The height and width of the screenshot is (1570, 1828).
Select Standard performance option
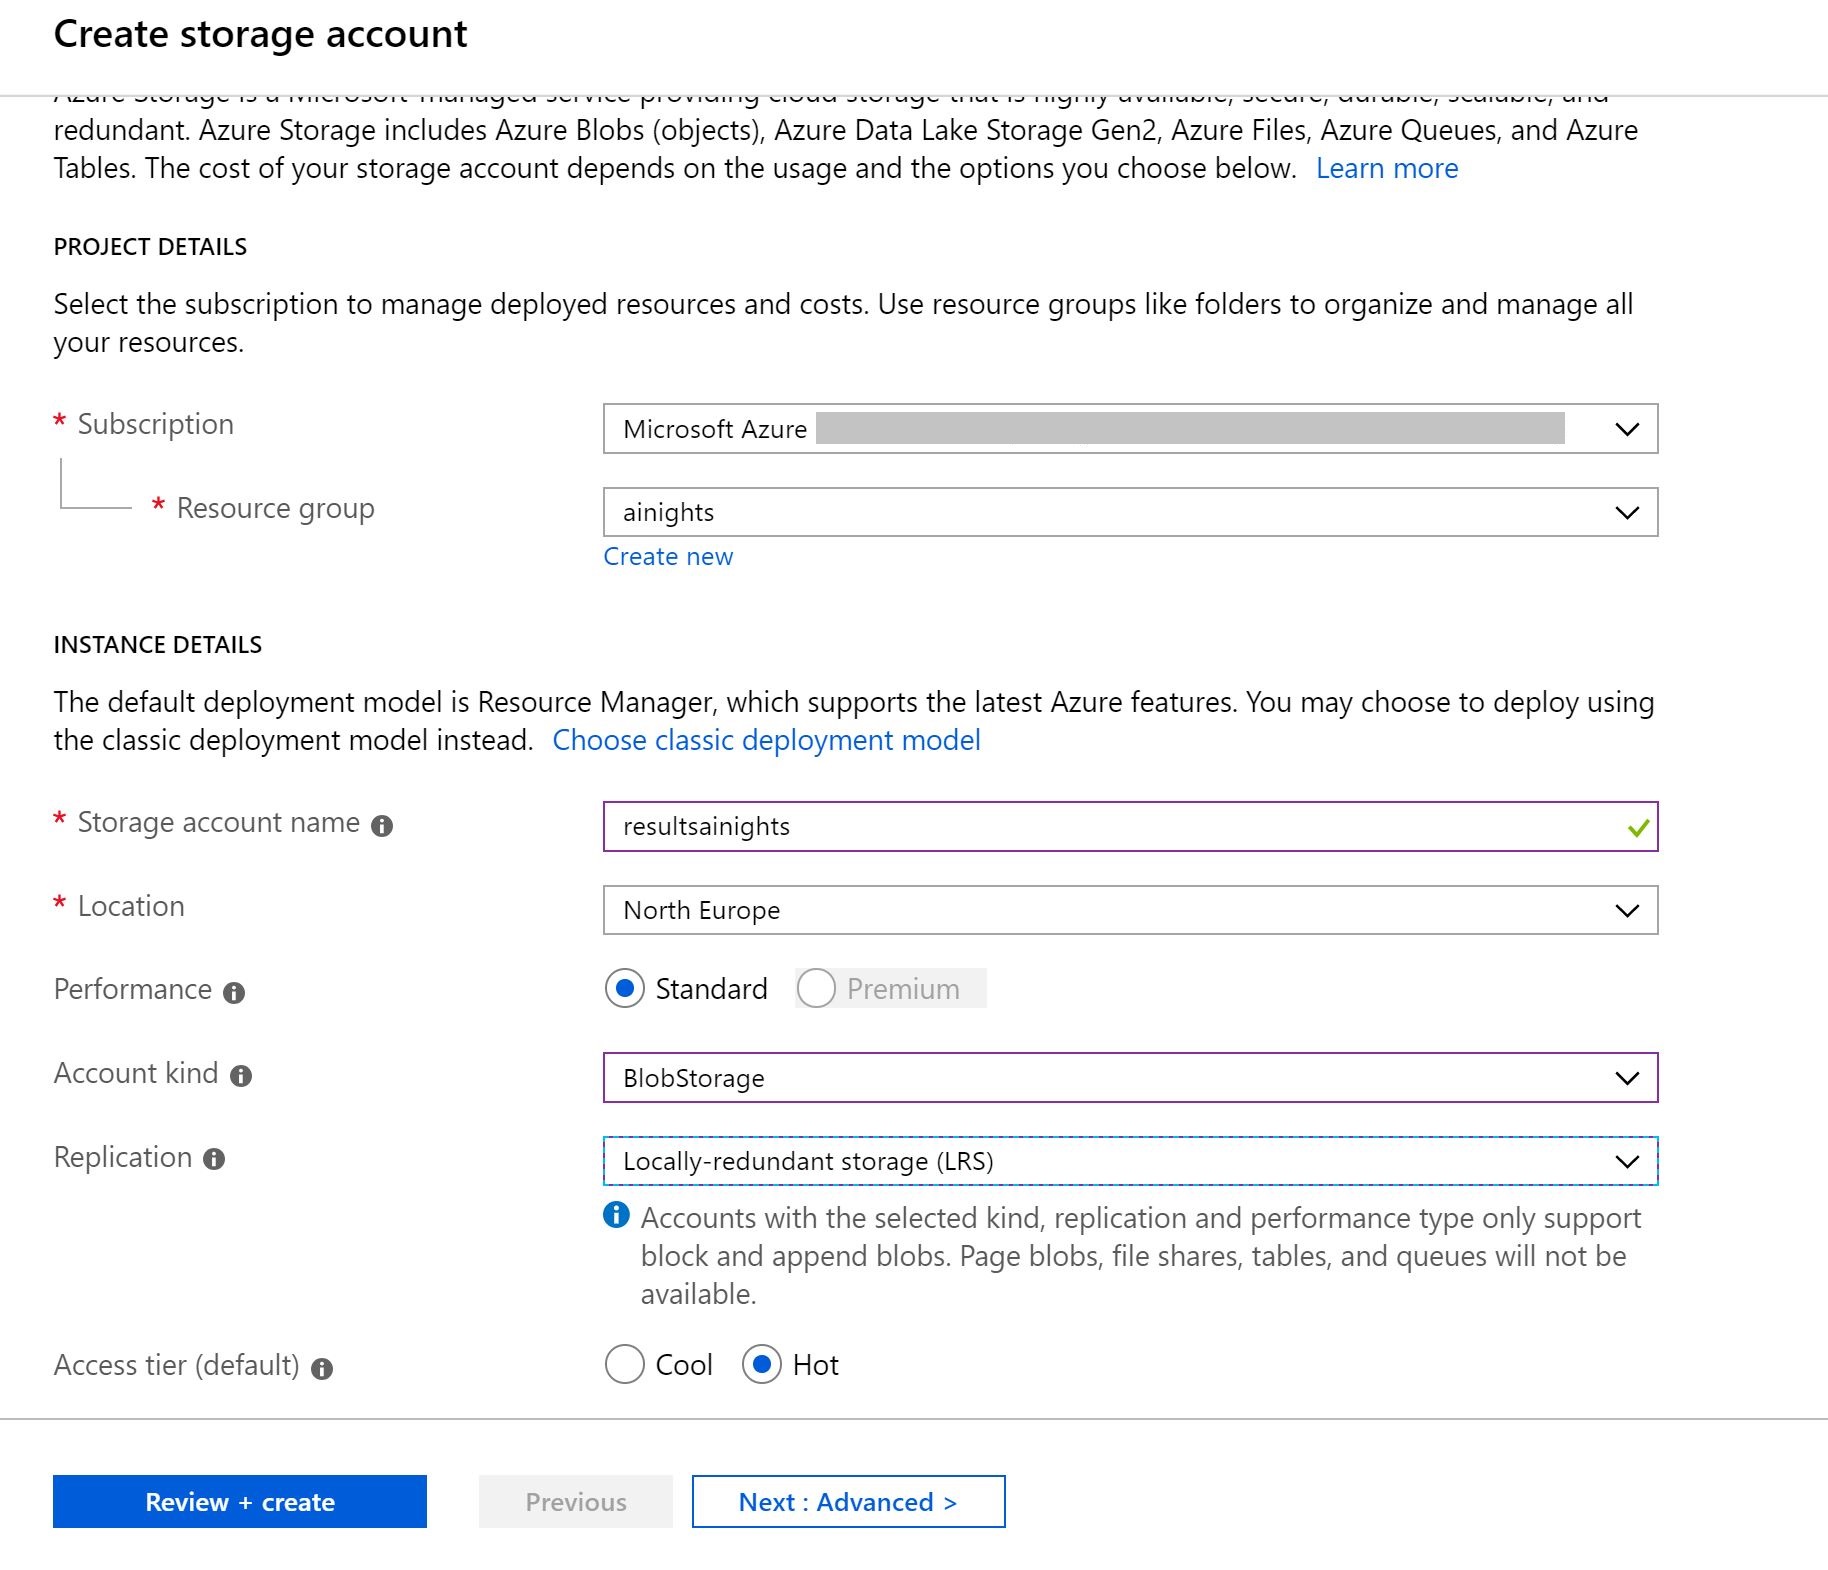click(x=625, y=989)
